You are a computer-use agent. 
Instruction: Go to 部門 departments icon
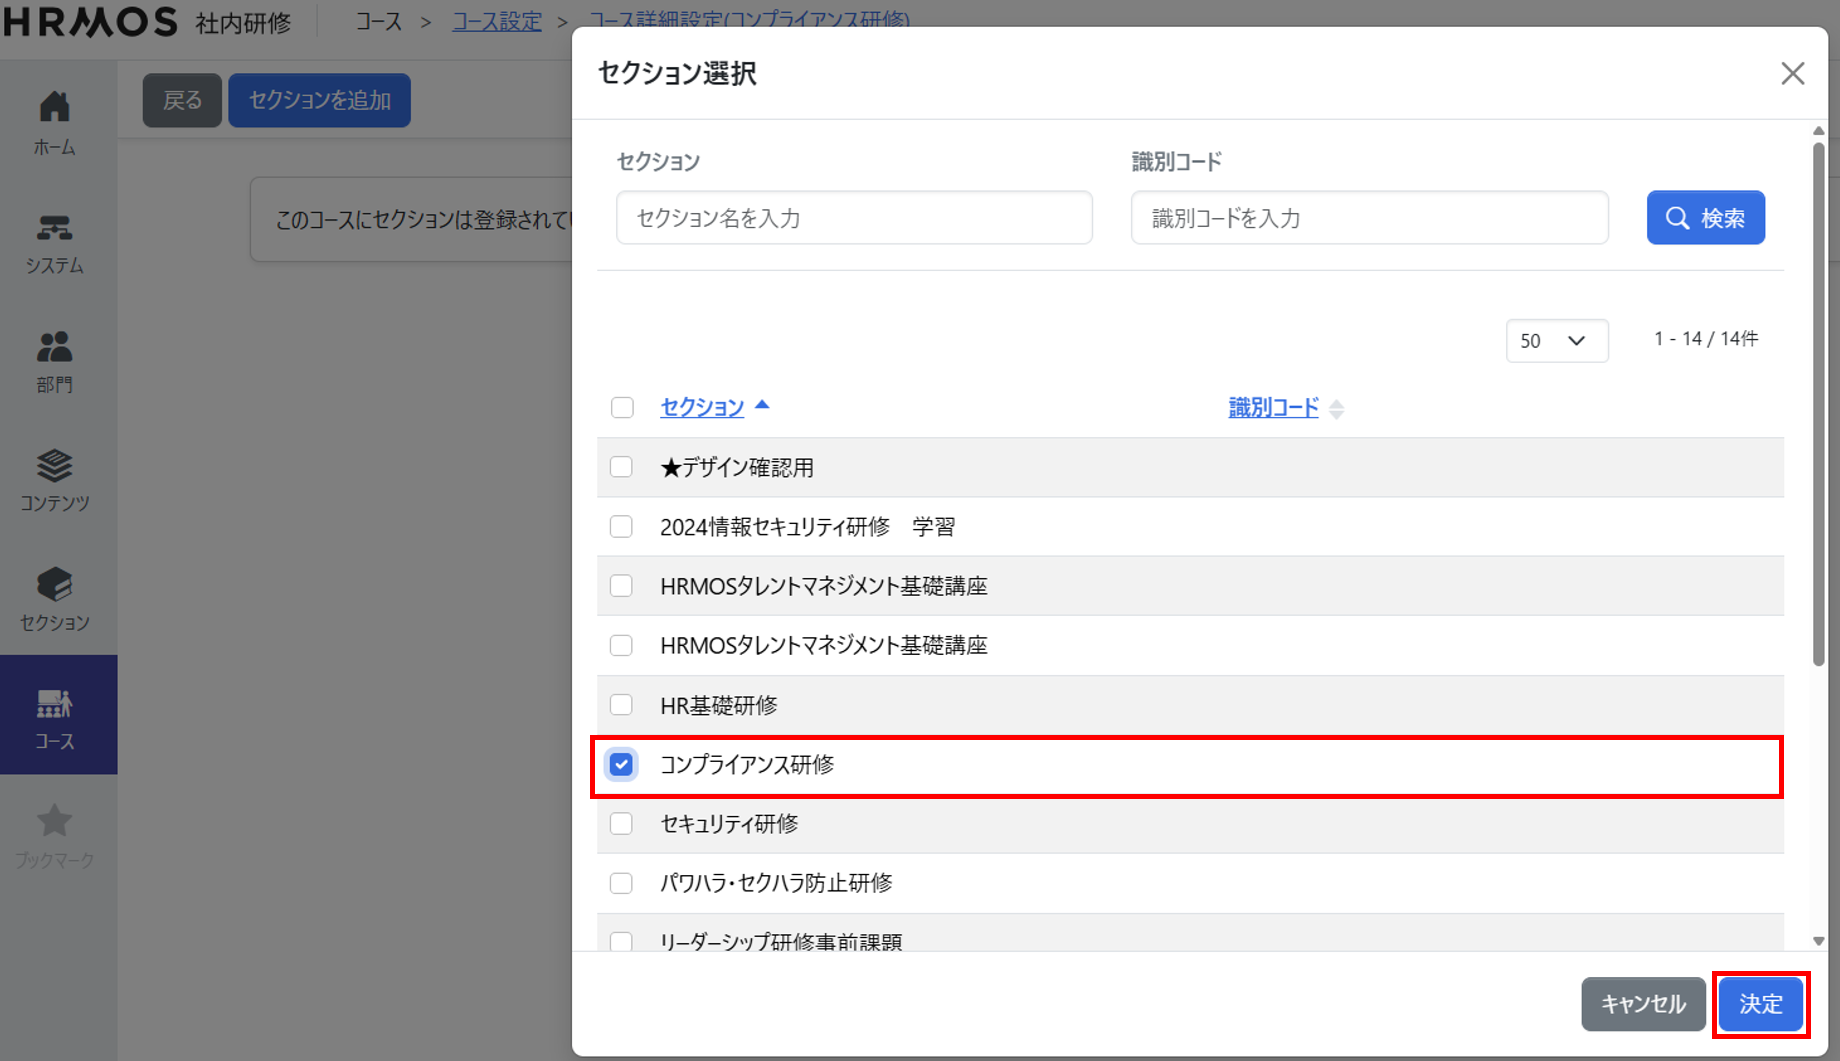(x=55, y=348)
